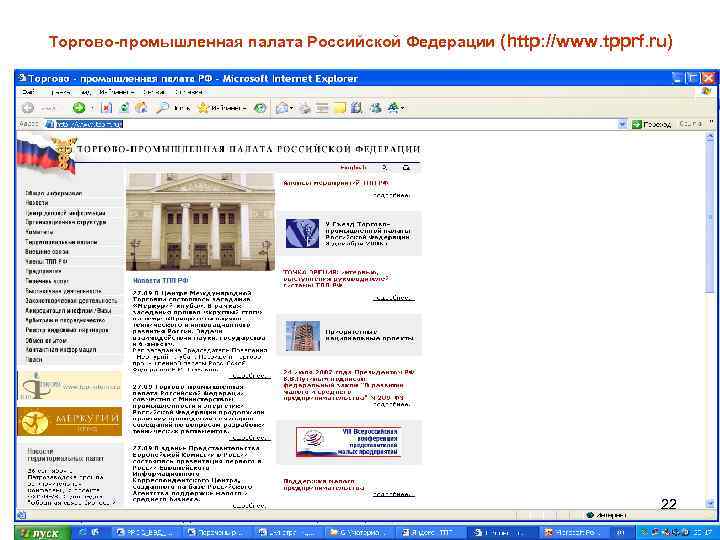Click the Переход go button
Image resolution: width=720 pixels, height=540 pixels.
[652, 124]
